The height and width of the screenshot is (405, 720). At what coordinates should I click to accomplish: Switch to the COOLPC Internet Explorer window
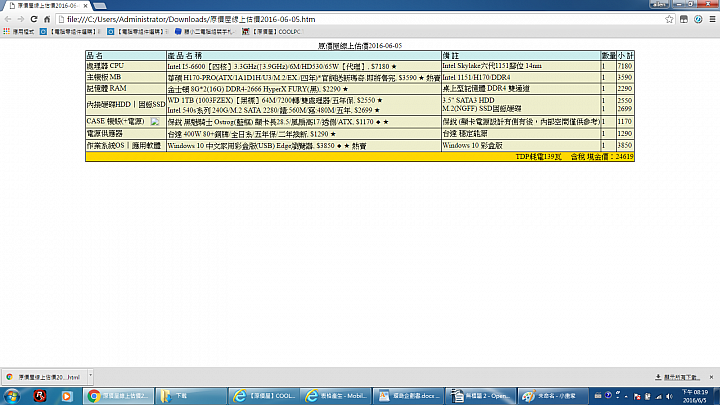264,396
